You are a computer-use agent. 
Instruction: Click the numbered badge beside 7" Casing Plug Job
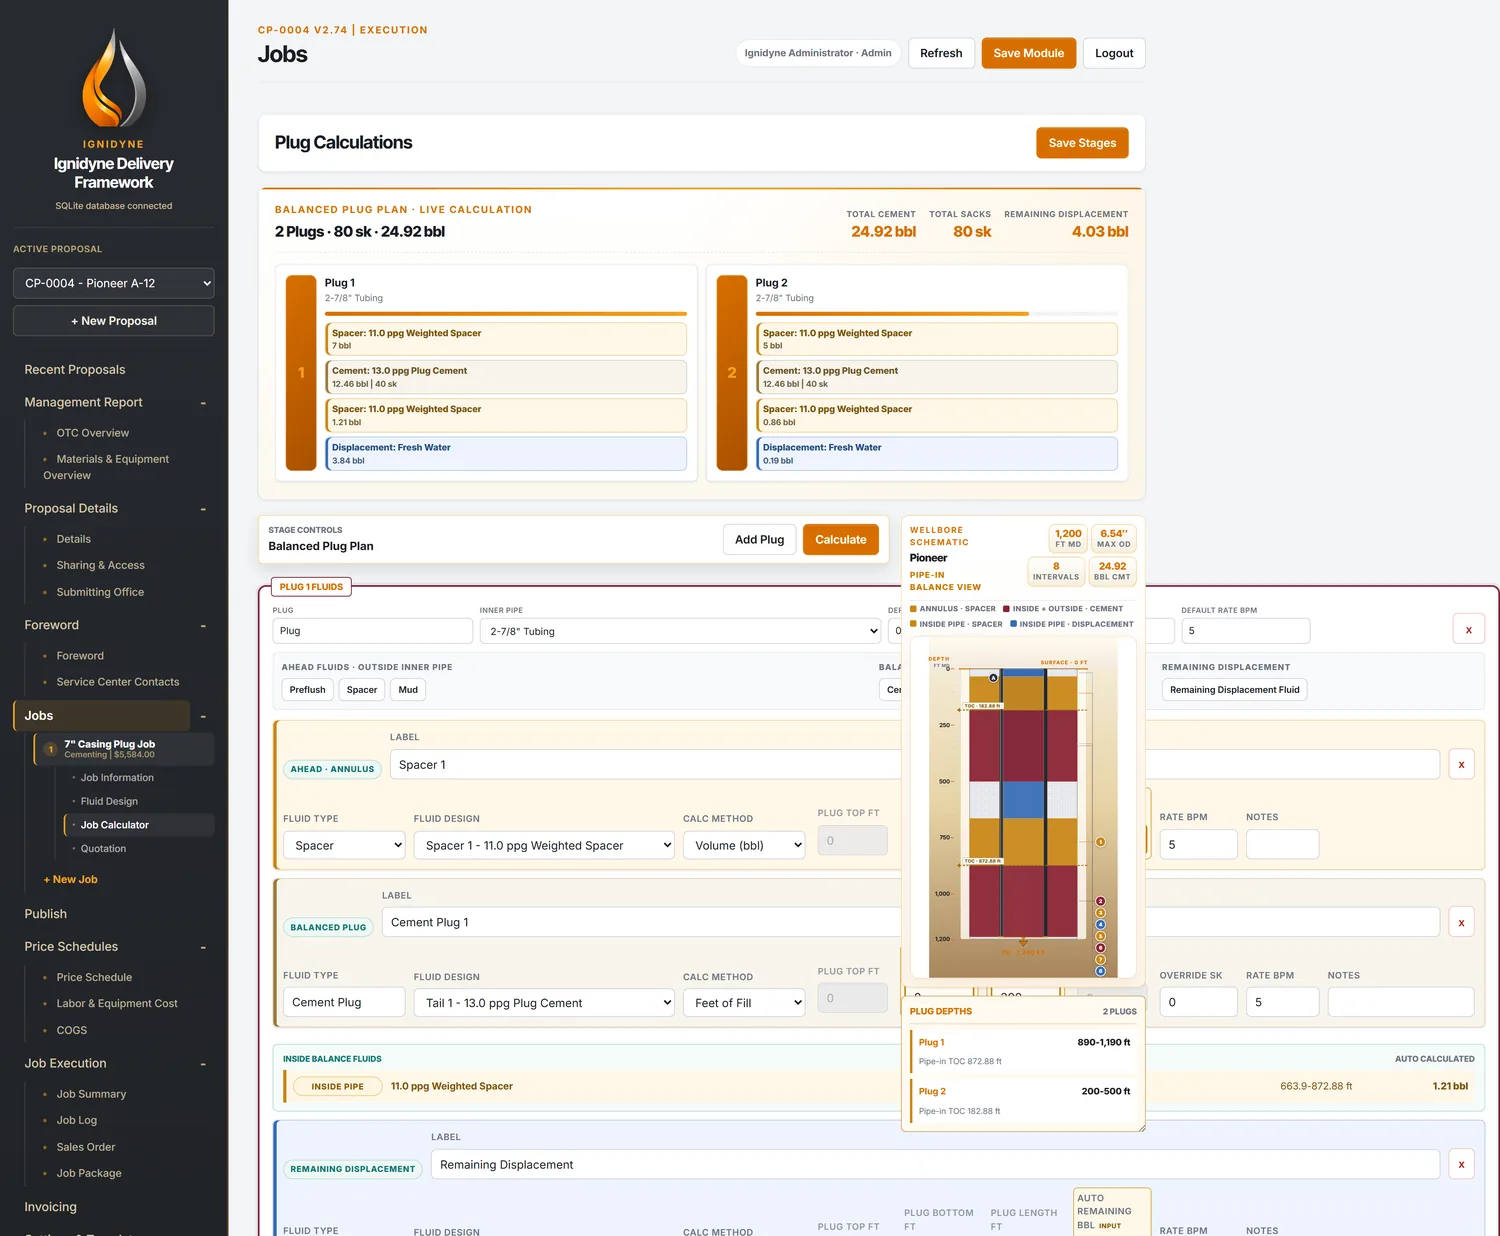[x=50, y=749]
